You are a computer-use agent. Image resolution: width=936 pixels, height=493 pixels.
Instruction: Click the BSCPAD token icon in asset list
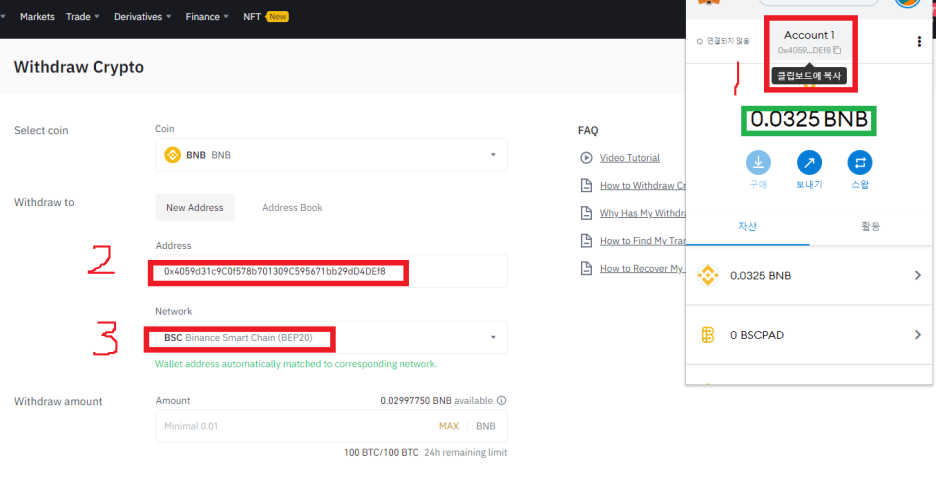708,335
